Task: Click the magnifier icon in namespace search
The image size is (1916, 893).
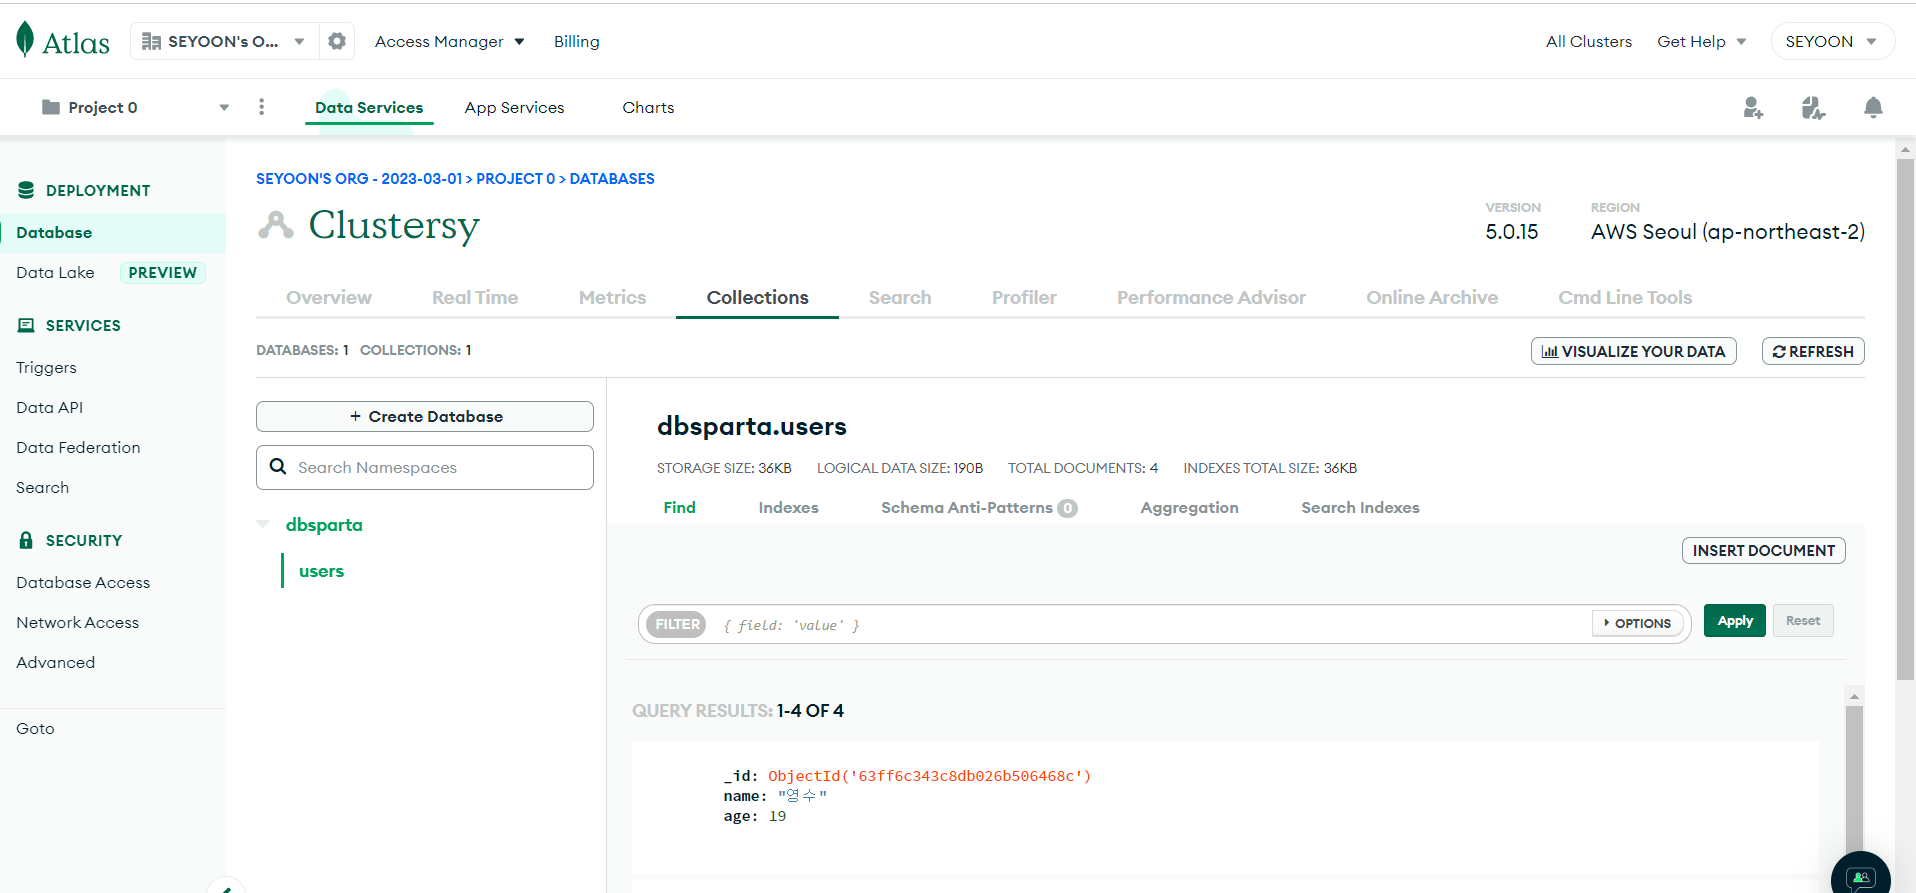Action: [278, 467]
